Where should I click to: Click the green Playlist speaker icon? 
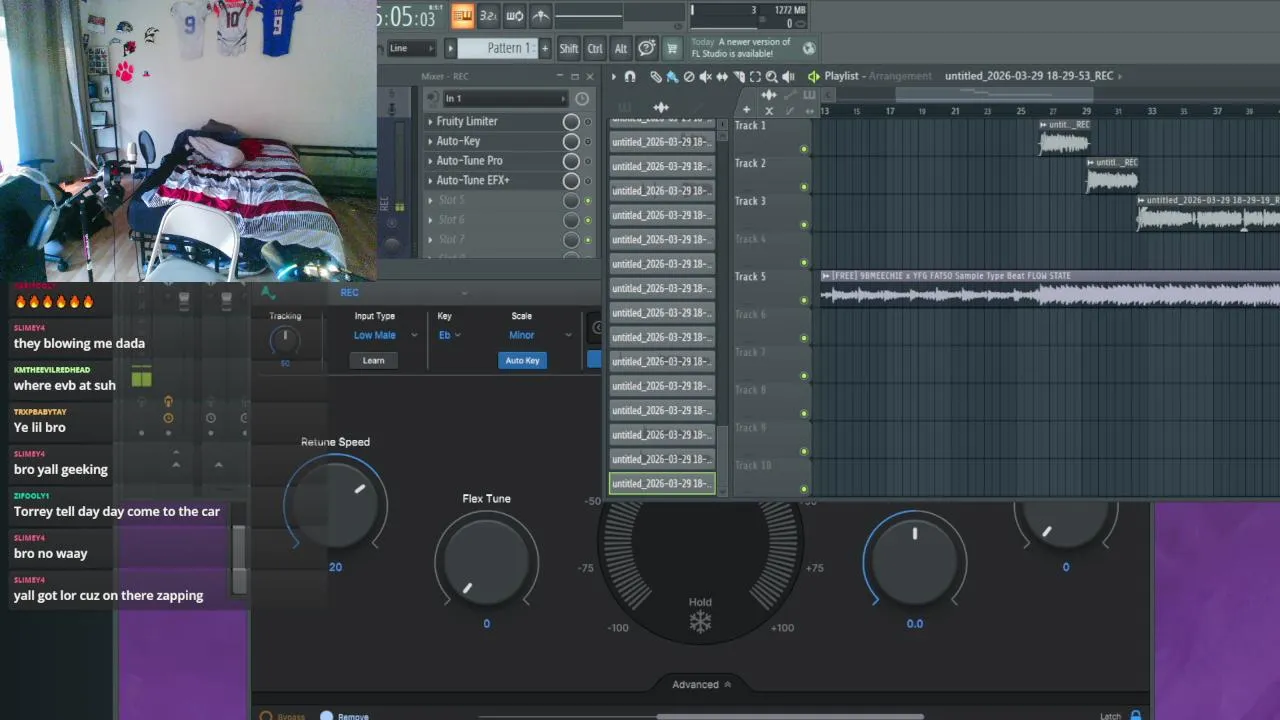tap(814, 76)
